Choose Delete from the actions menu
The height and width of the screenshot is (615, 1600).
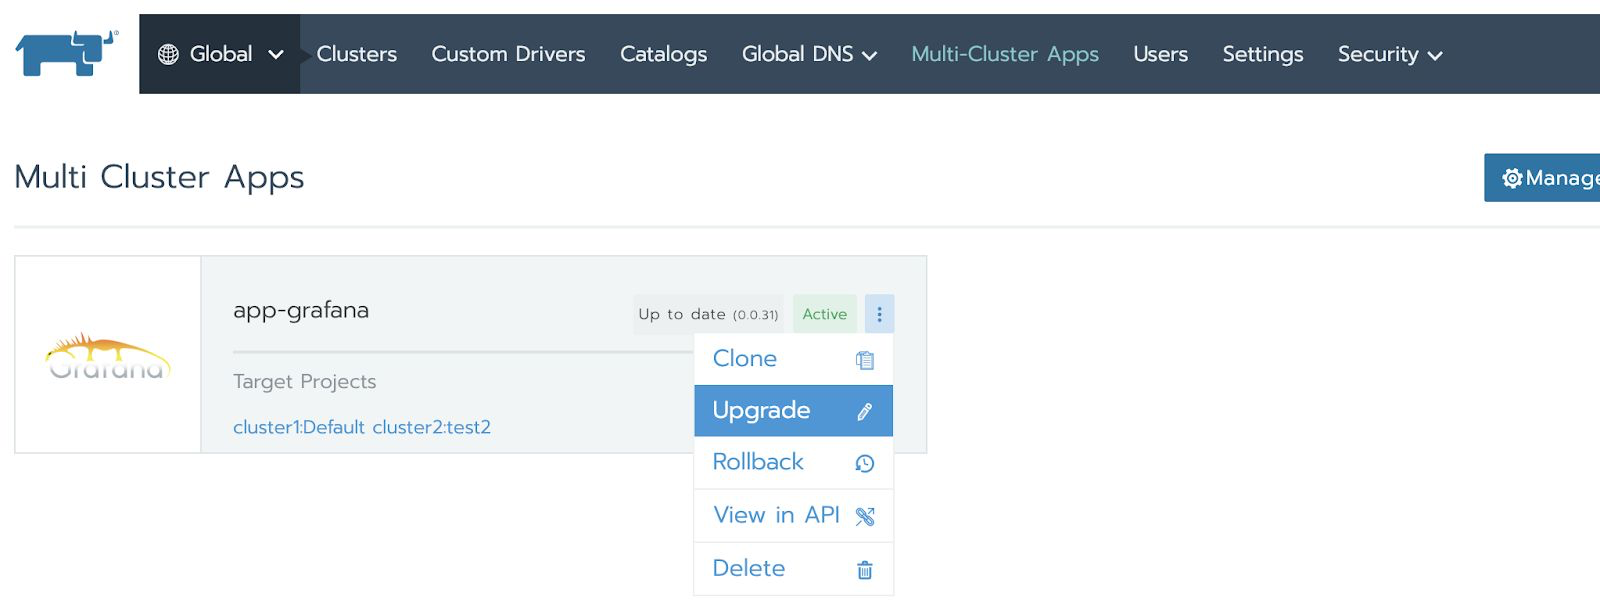[x=749, y=568]
